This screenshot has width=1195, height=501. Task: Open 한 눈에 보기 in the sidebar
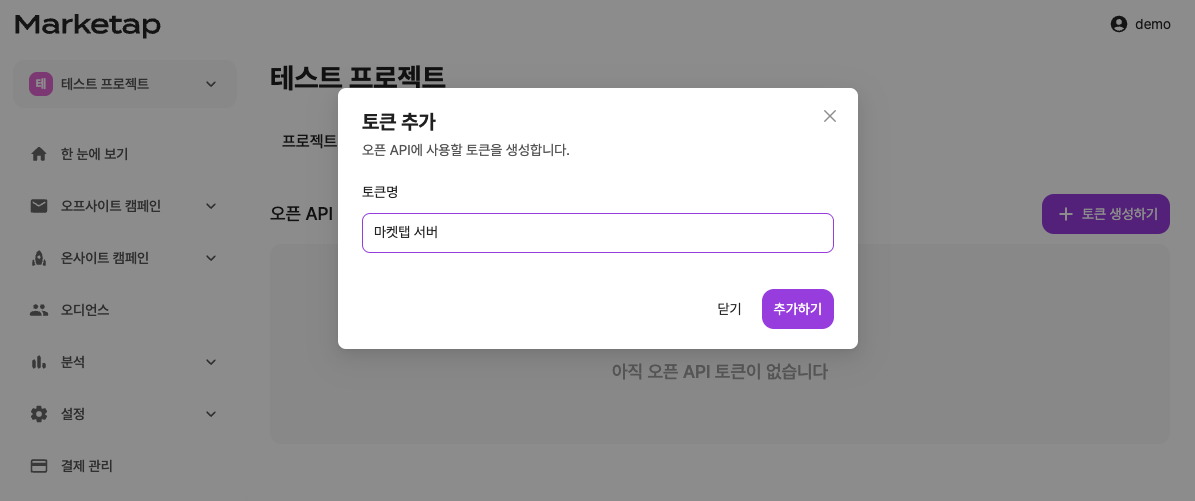(95, 154)
